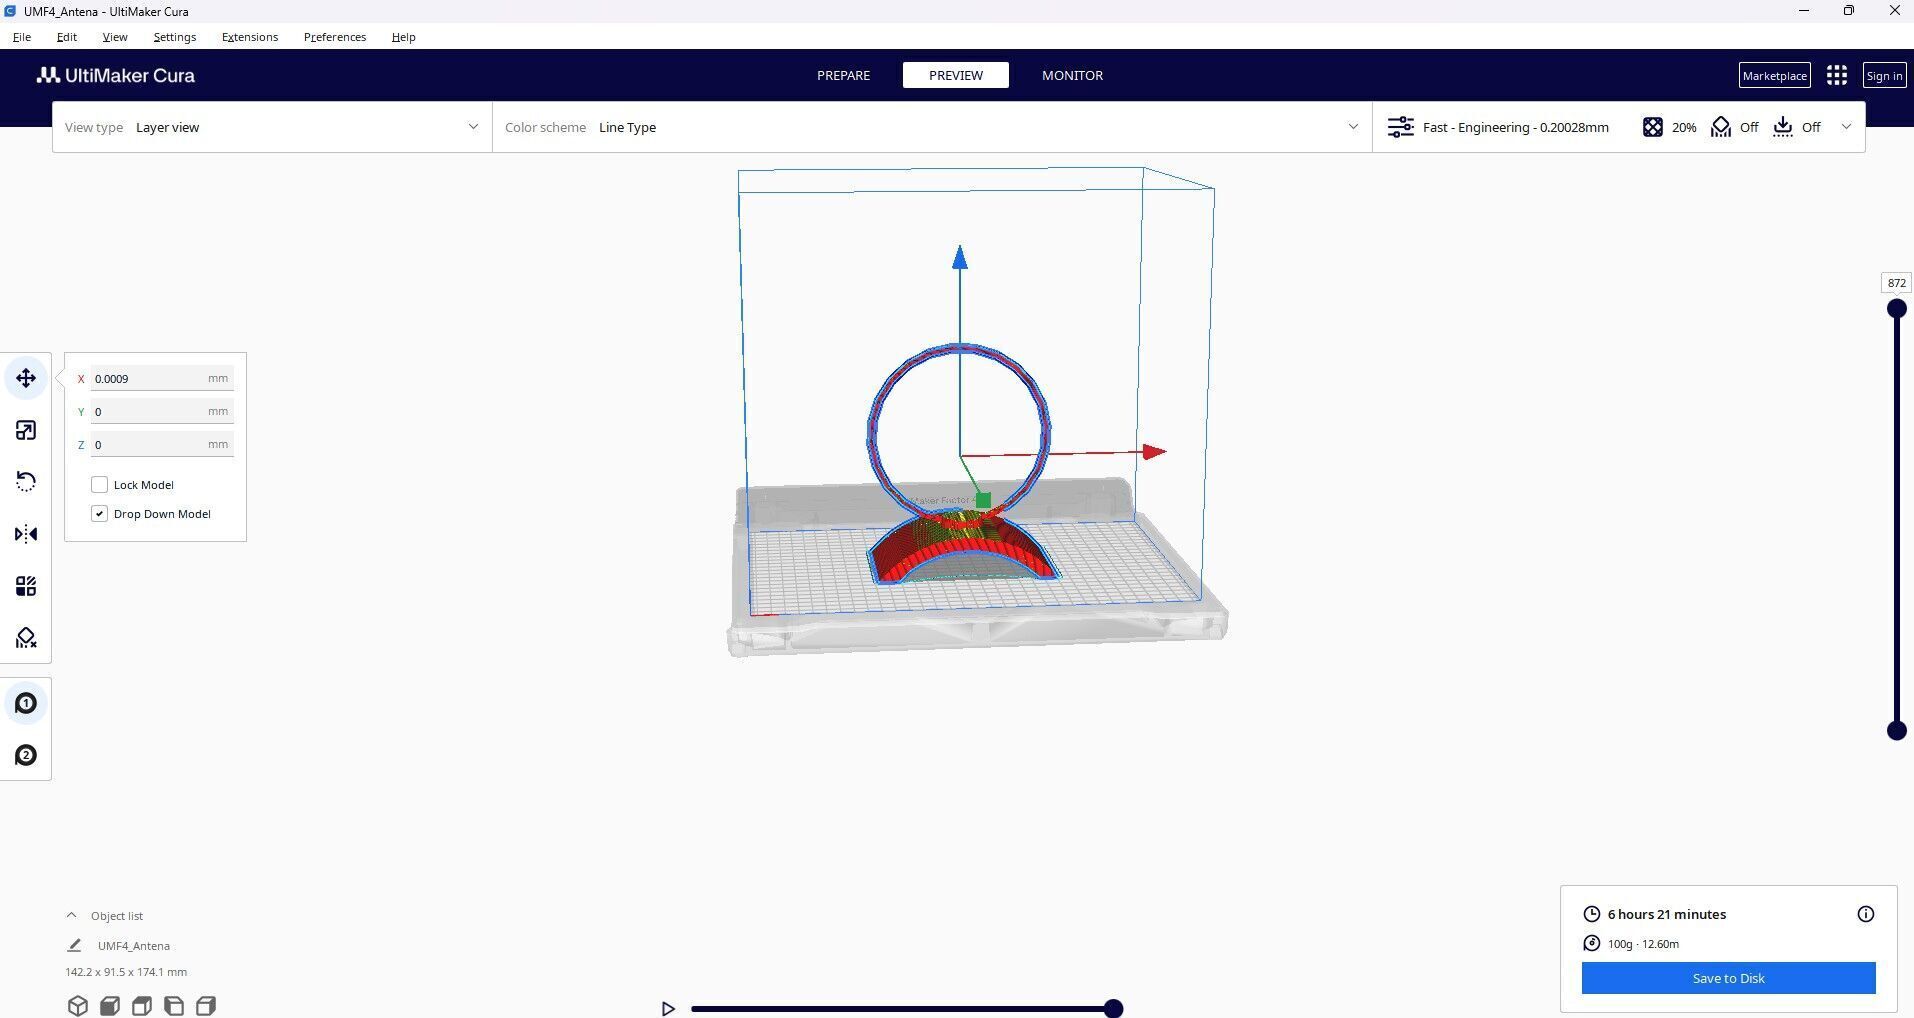This screenshot has height=1018, width=1914.
Task: Select UMF4_Antena in object list
Action: (134, 945)
